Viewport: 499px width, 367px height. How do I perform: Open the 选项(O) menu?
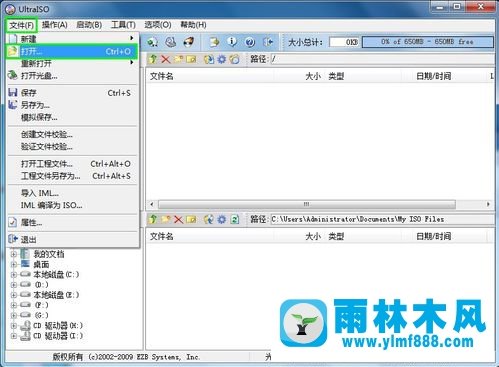[158, 25]
